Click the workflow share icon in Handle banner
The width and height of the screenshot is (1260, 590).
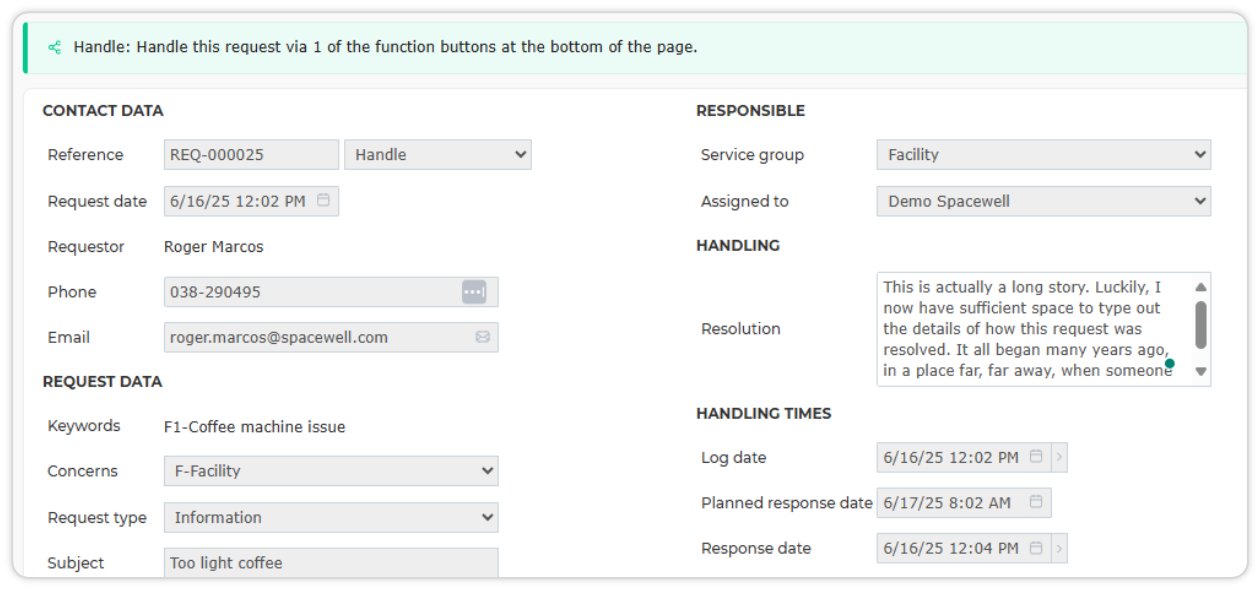pyautogui.click(x=54, y=47)
